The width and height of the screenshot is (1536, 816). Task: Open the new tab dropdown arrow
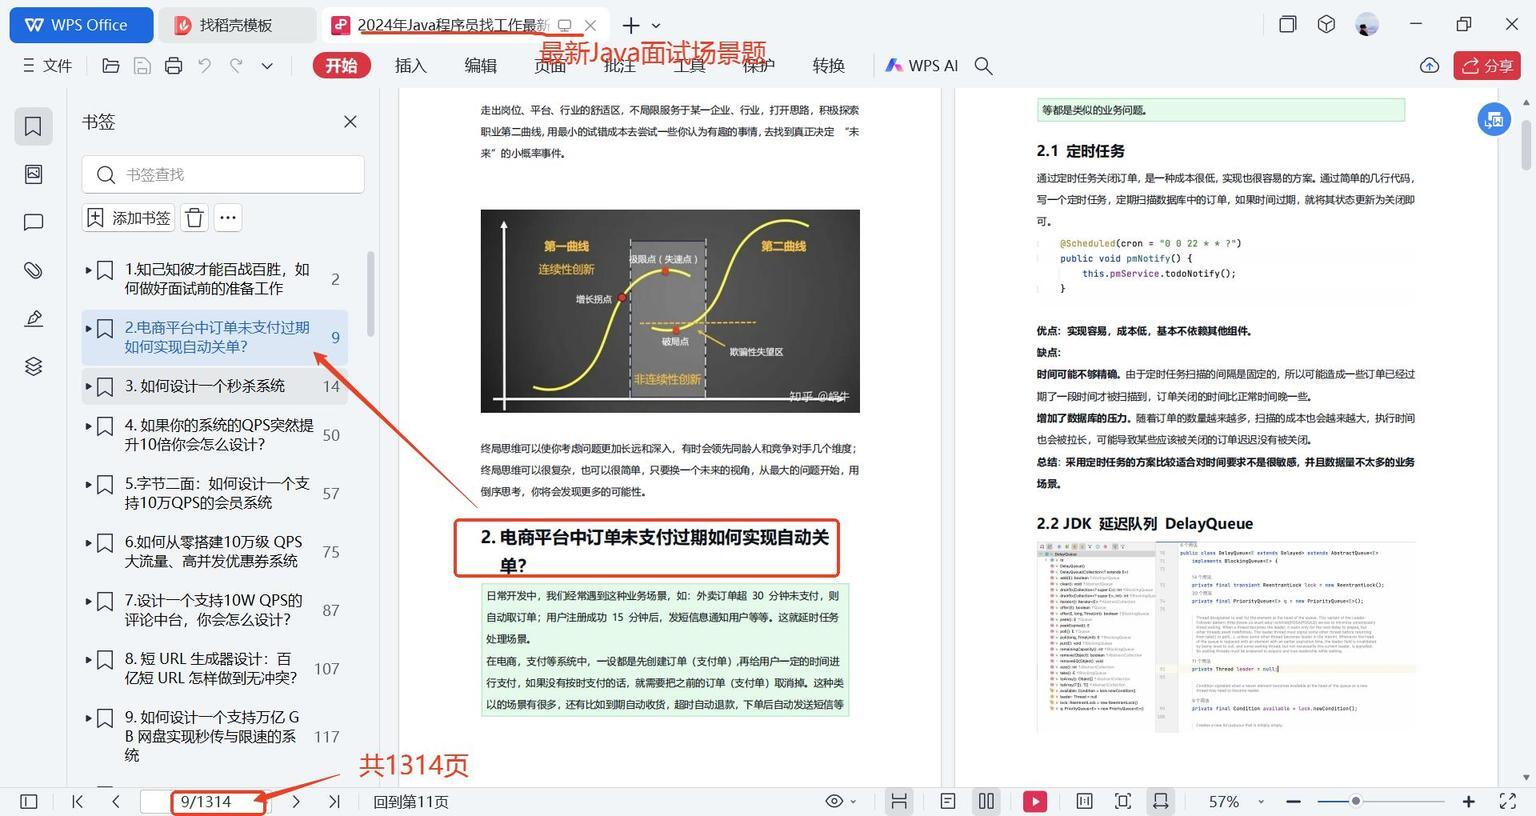point(656,25)
